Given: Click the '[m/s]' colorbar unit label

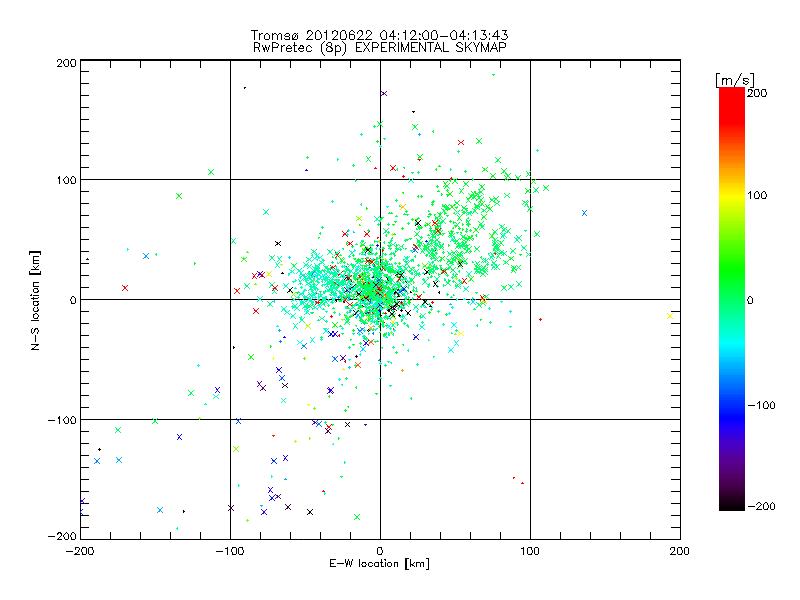Looking at the screenshot, I should click(735, 80).
